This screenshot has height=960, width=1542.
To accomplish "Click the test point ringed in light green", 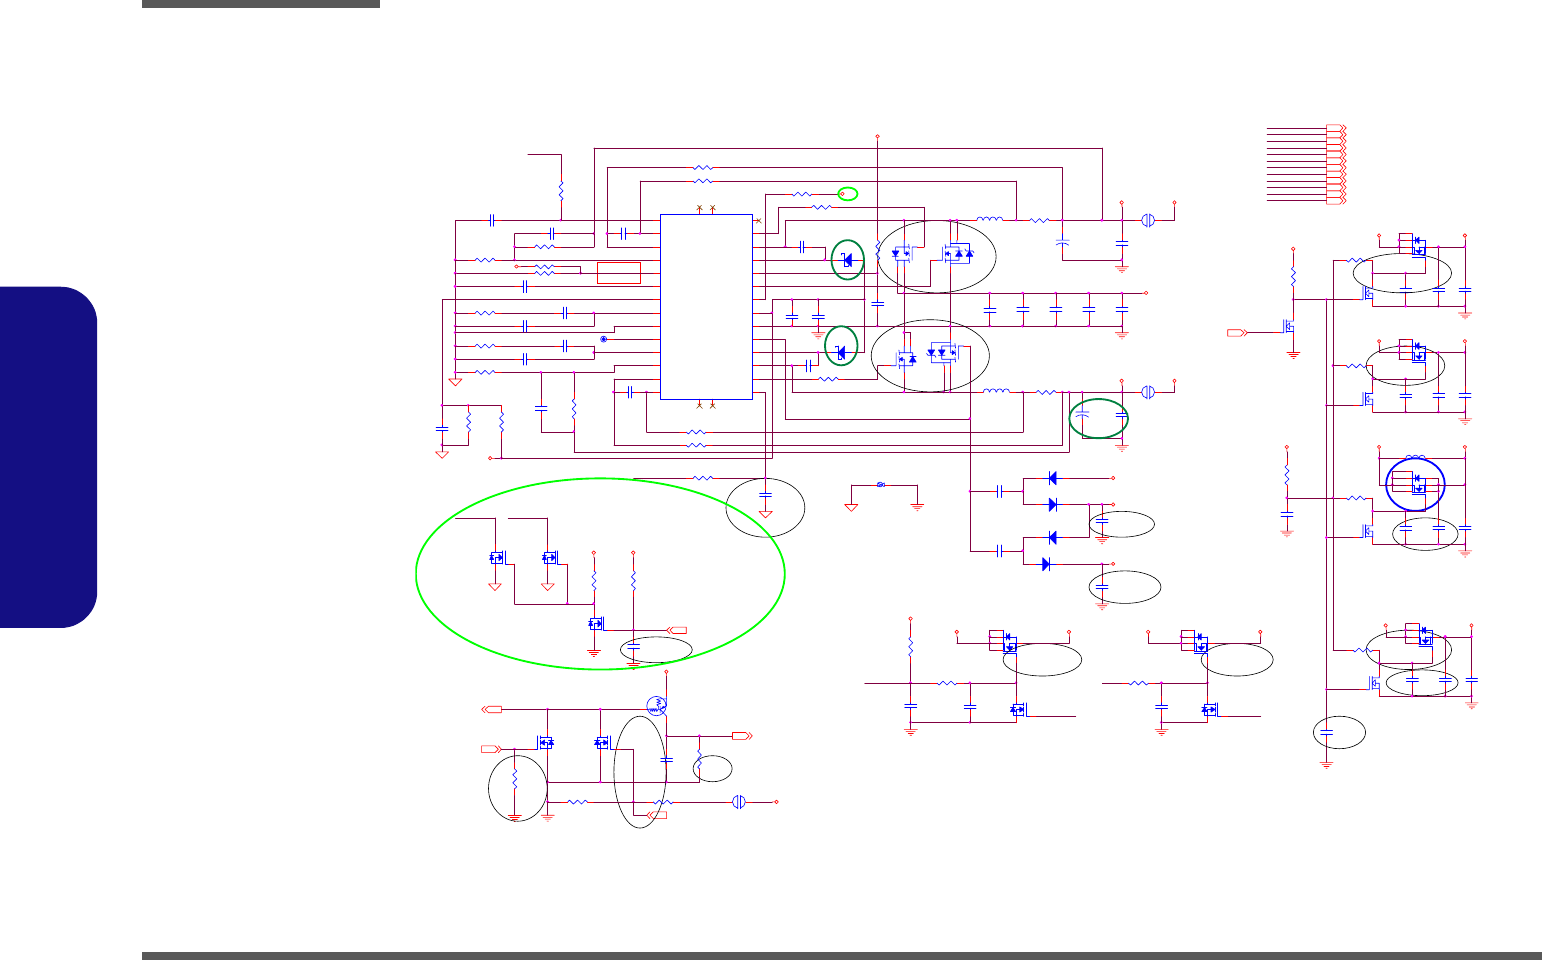I will click(842, 193).
